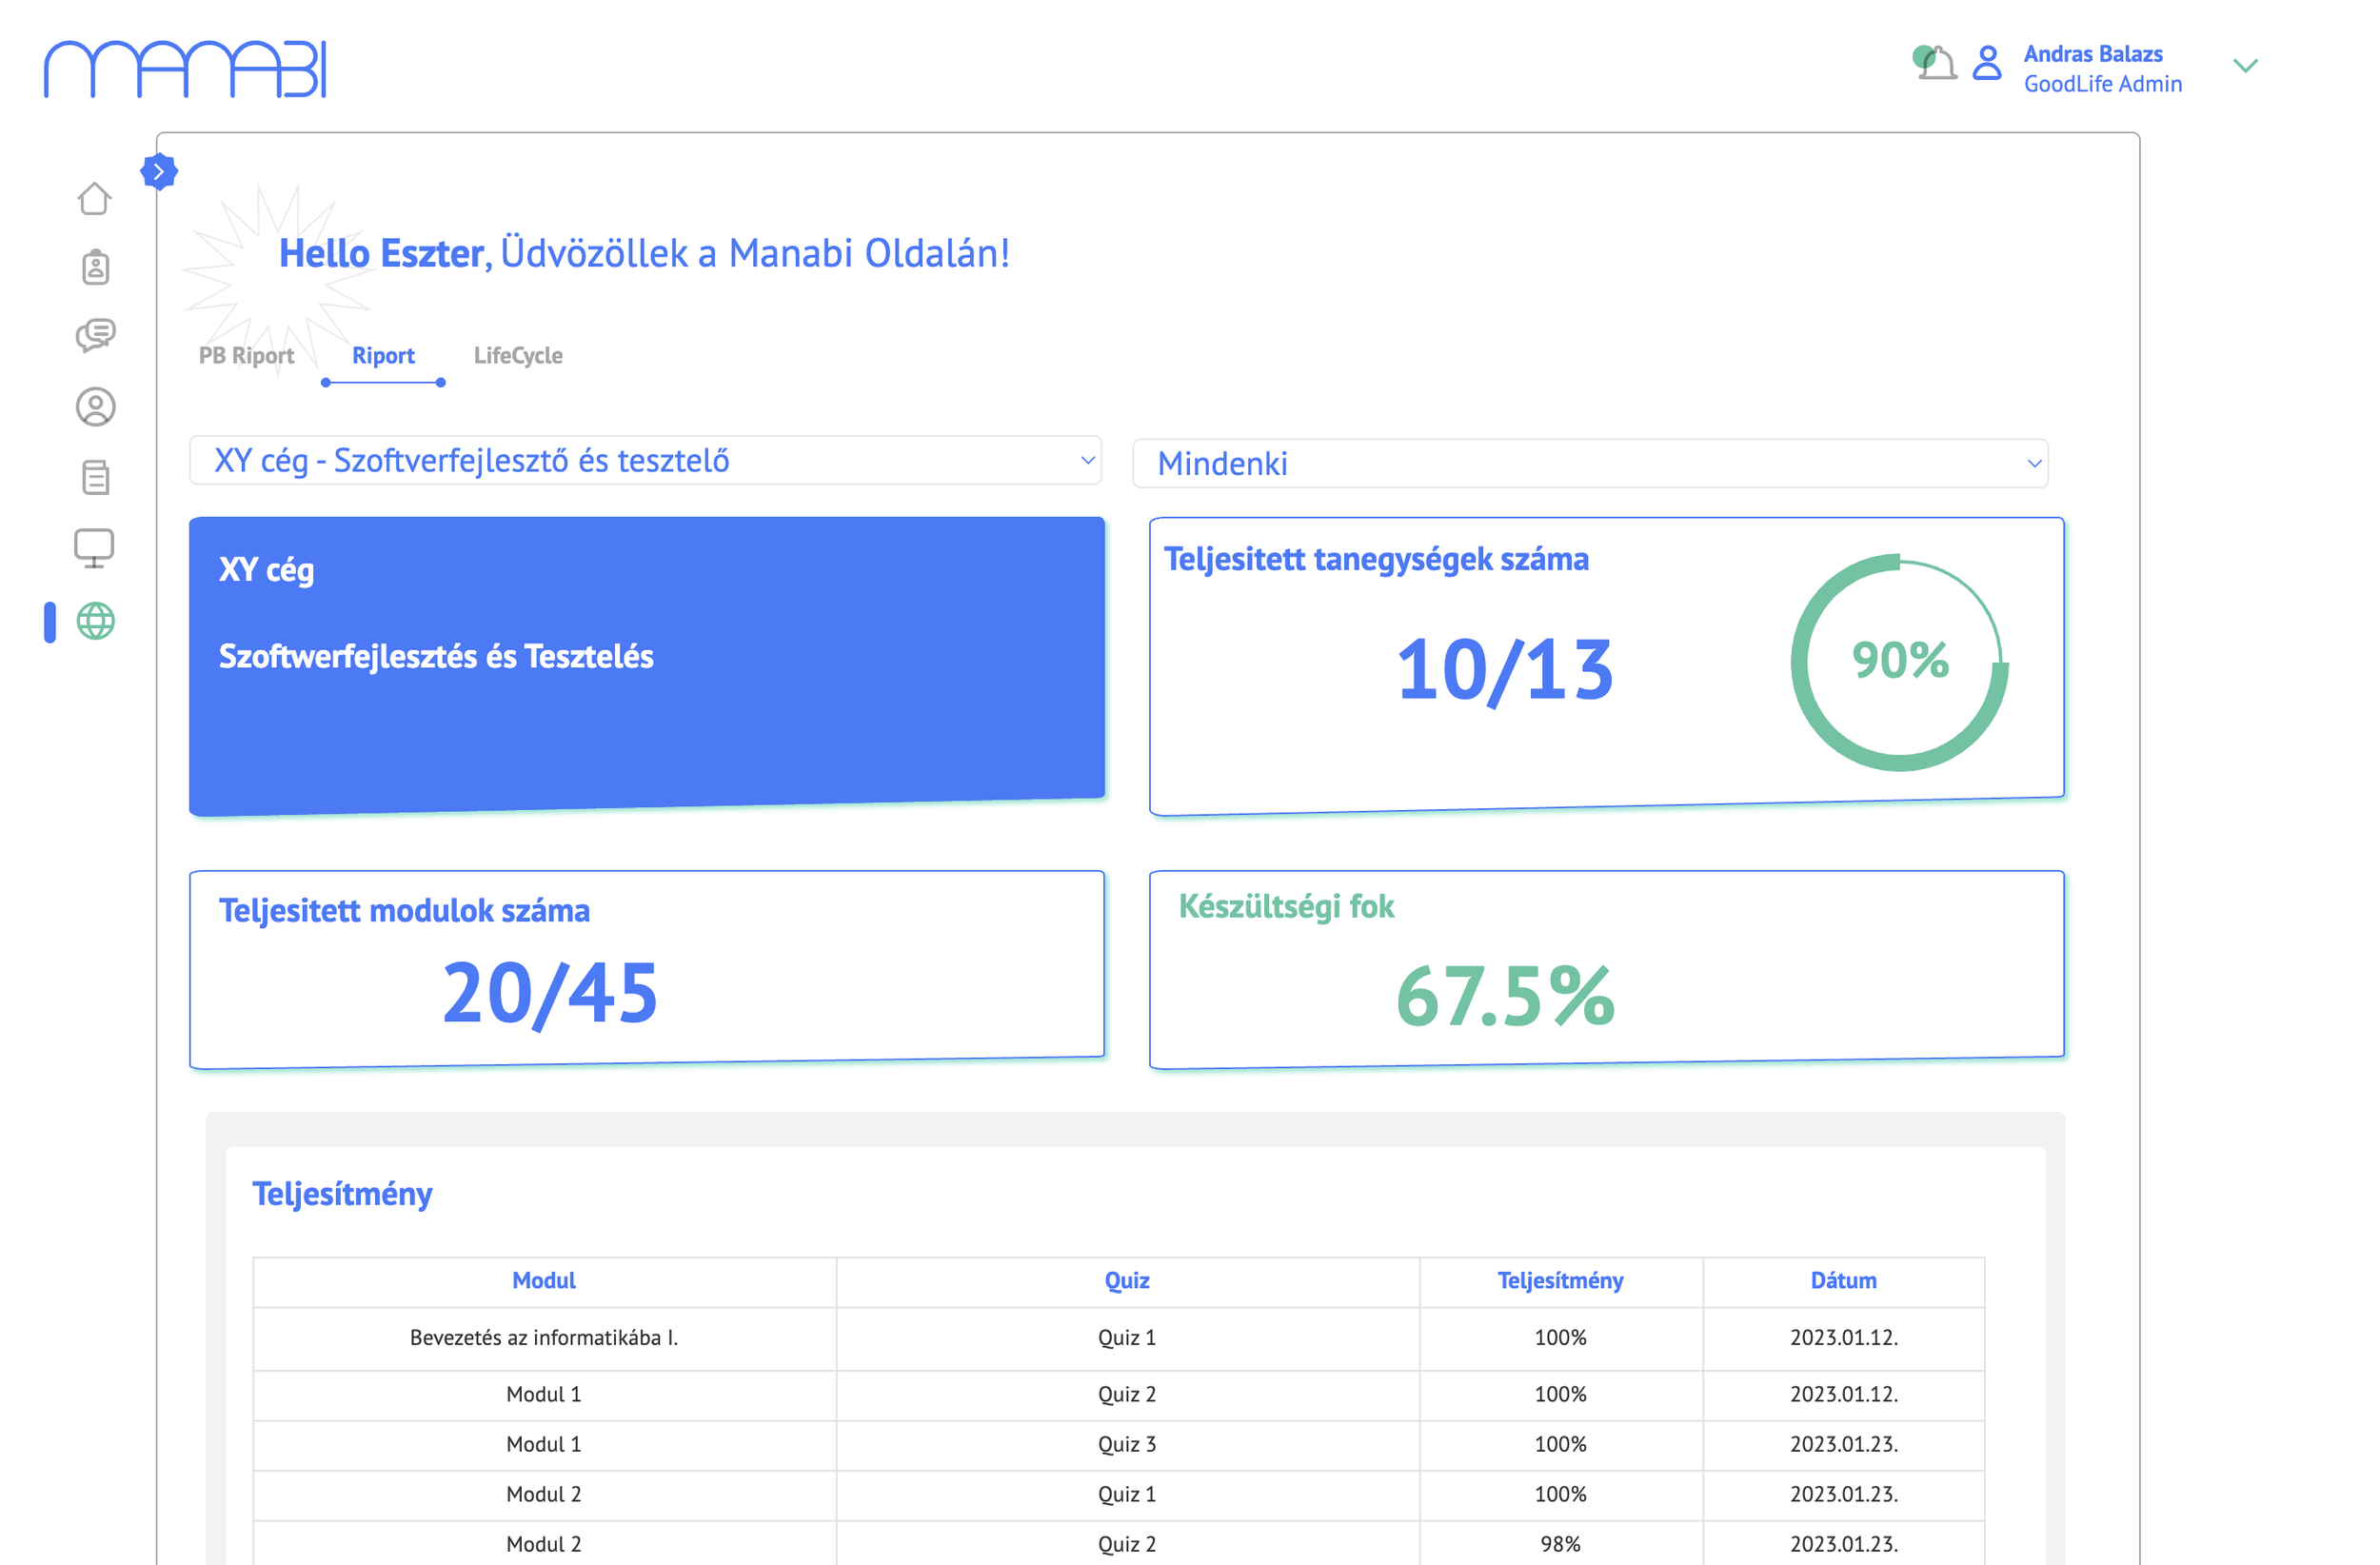Image resolution: width=2380 pixels, height=1565 pixels.
Task: Click the home icon in sidebar
Action: click(94, 198)
